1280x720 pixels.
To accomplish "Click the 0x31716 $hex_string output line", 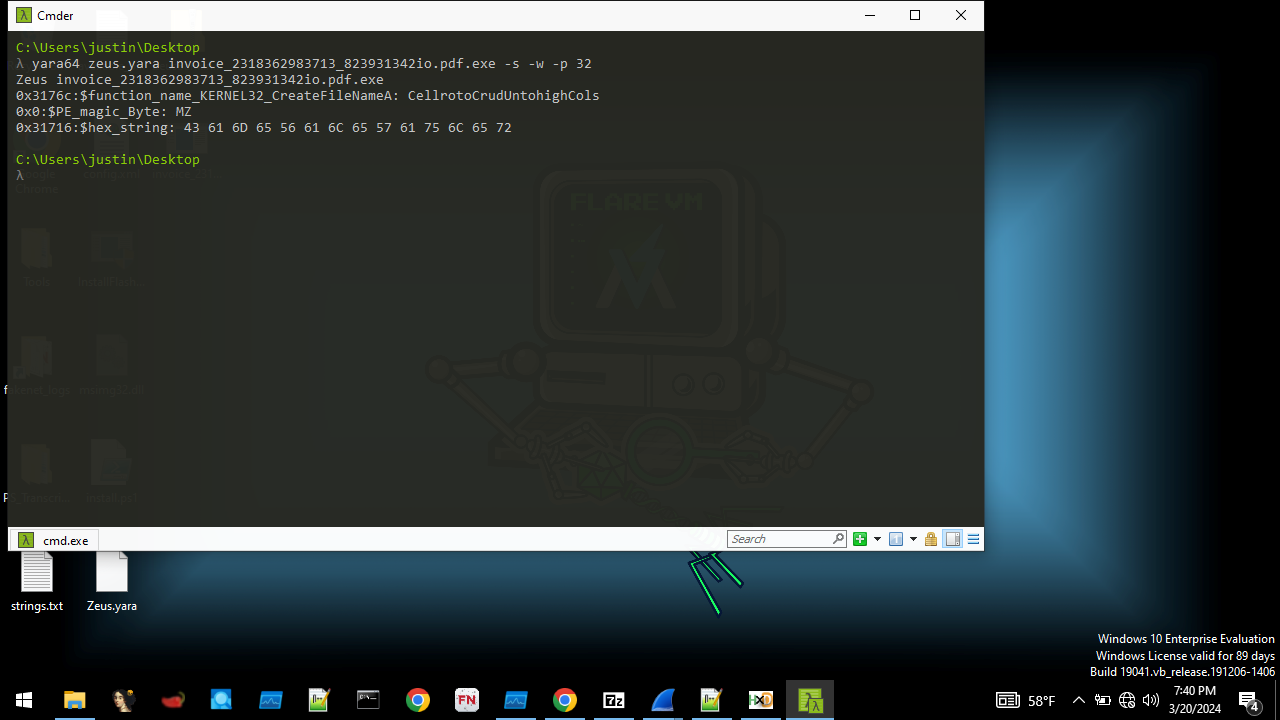I will (x=264, y=128).
